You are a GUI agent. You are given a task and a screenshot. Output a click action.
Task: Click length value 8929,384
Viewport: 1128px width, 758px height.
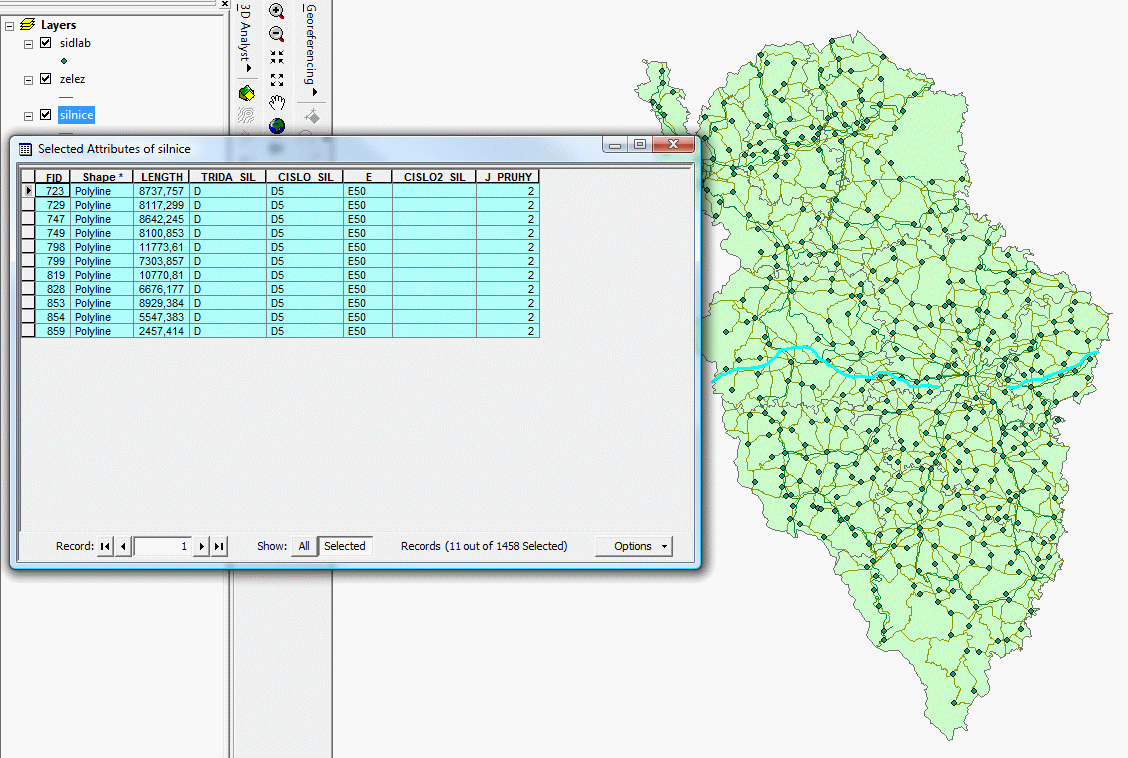tap(161, 303)
